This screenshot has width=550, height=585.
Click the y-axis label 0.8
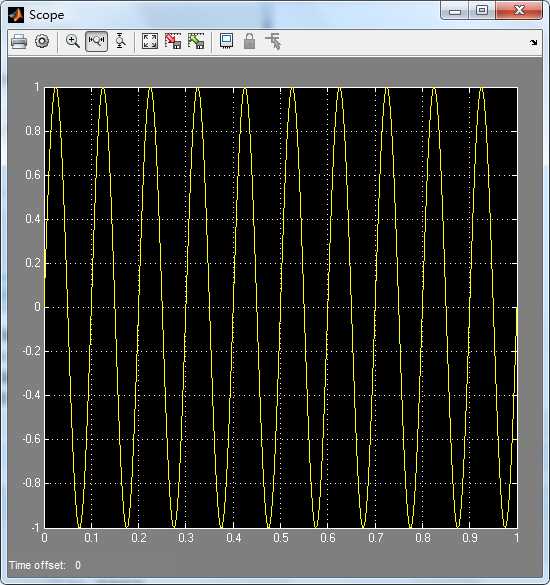(32, 131)
